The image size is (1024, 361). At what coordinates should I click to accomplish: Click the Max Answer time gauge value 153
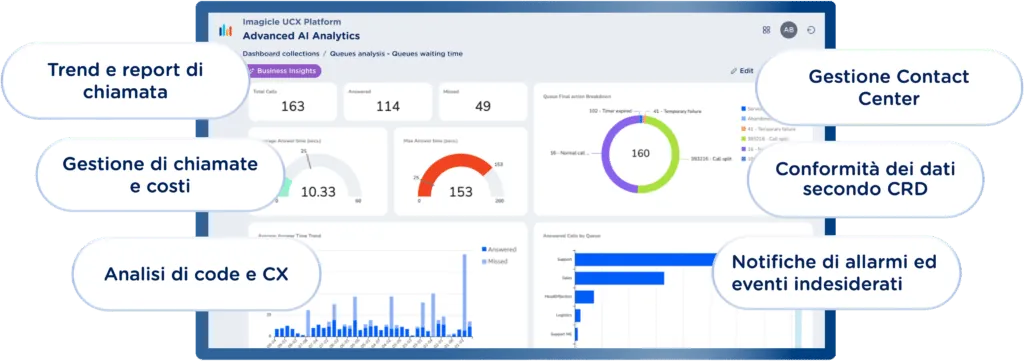460,193
